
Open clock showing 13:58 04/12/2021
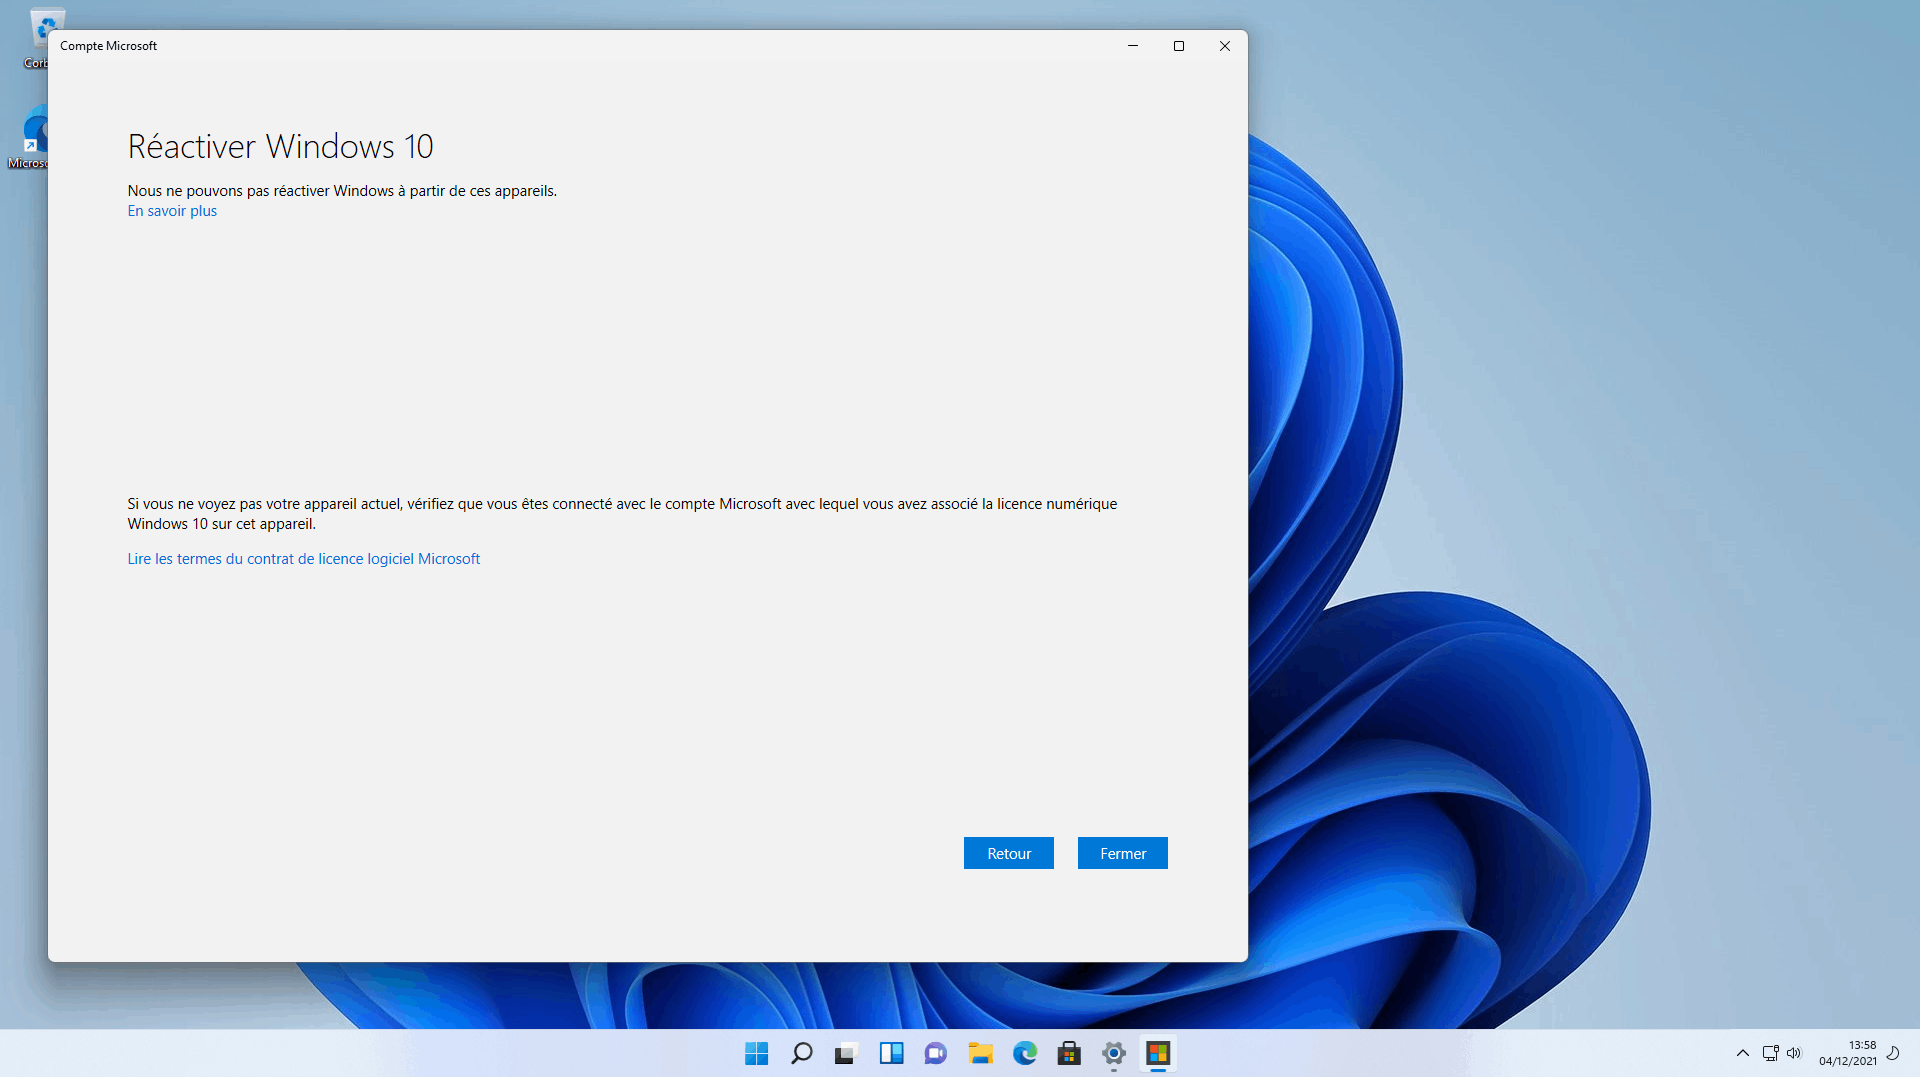point(1847,1053)
